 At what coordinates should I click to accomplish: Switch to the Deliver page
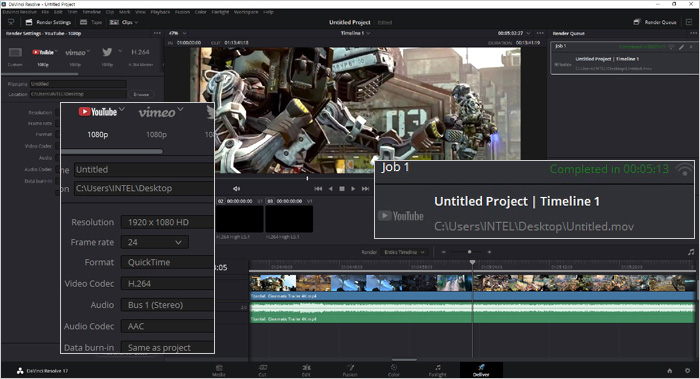click(x=481, y=371)
